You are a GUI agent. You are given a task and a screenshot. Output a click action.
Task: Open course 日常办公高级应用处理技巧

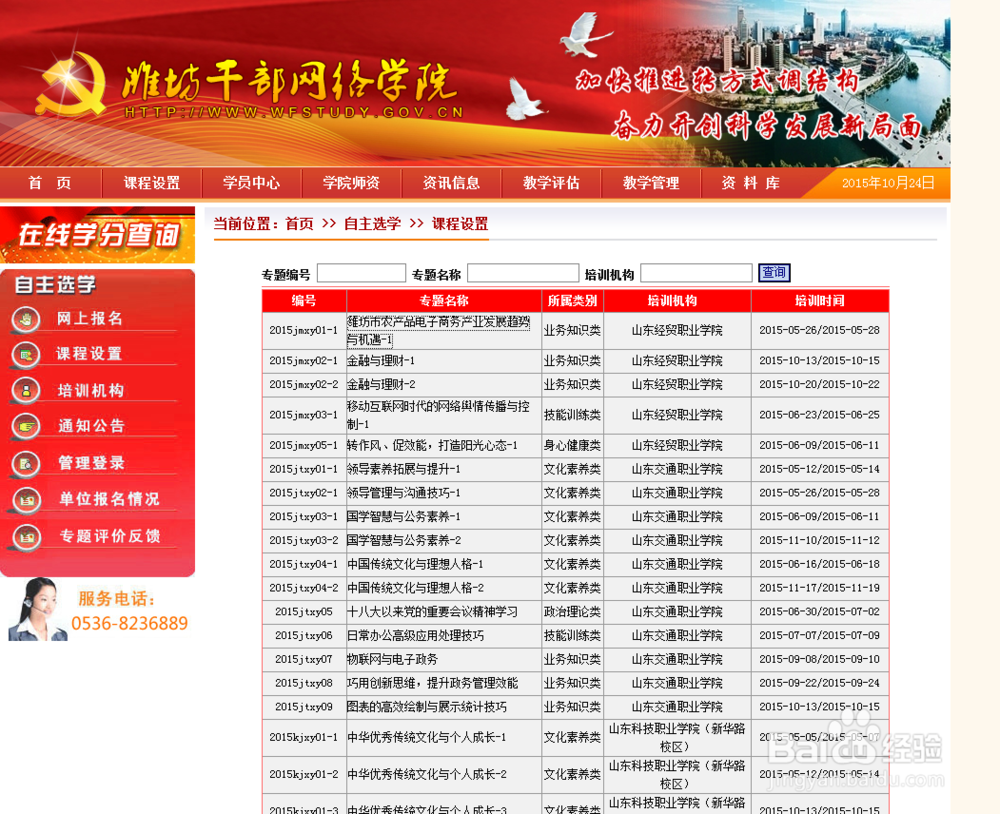pos(415,636)
